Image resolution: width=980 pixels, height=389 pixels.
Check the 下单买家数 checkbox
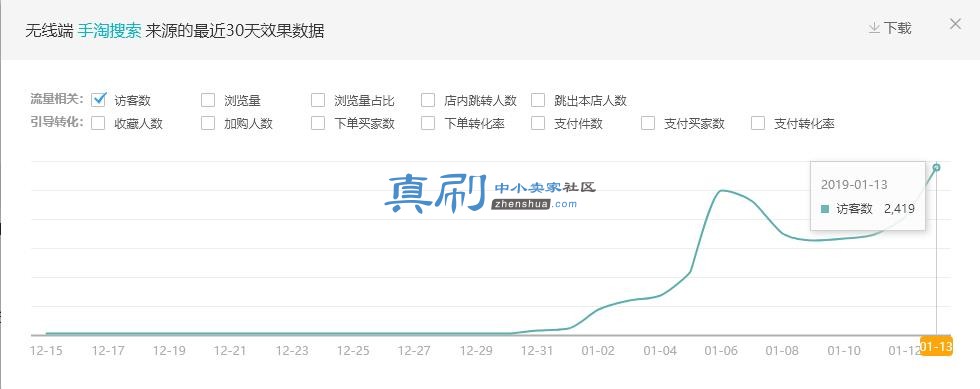tap(318, 123)
